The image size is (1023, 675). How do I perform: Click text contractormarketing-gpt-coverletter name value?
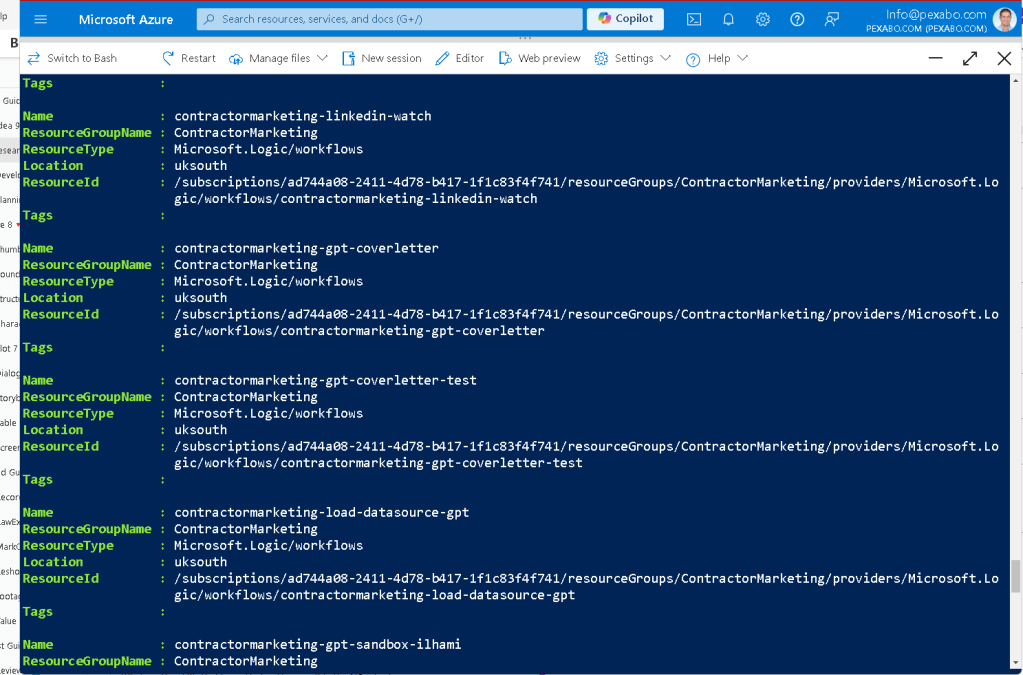[306, 248]
